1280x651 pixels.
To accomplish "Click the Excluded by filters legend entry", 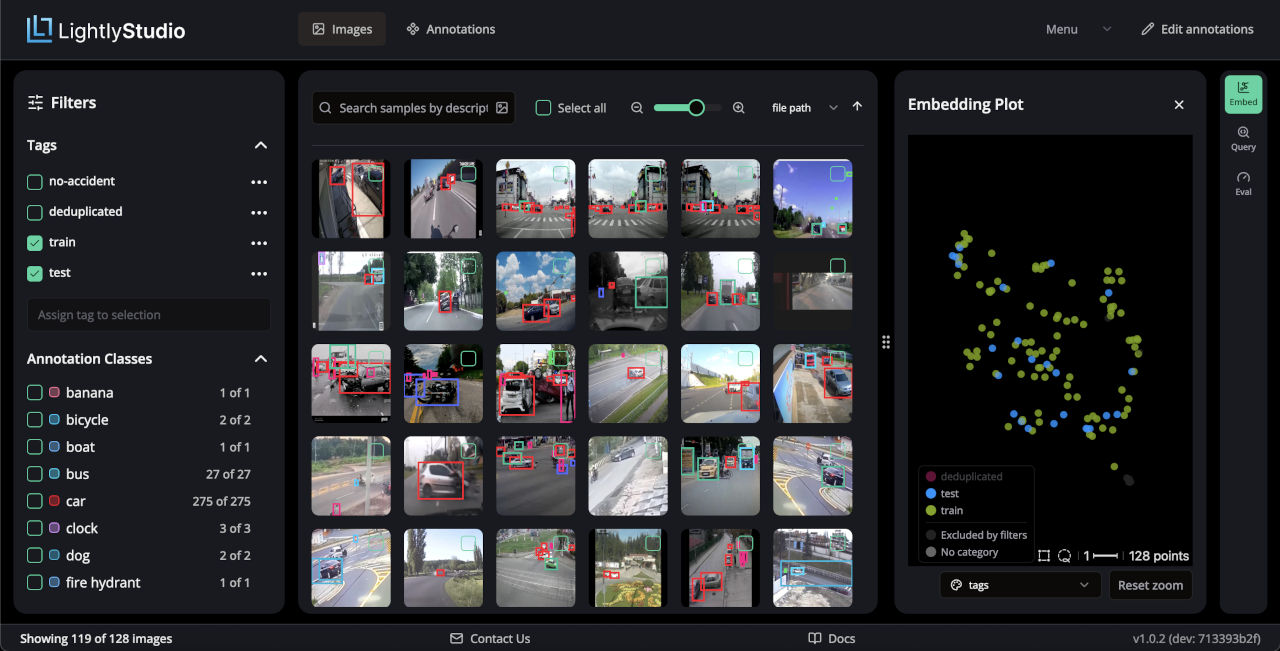I will pos(976,535).
